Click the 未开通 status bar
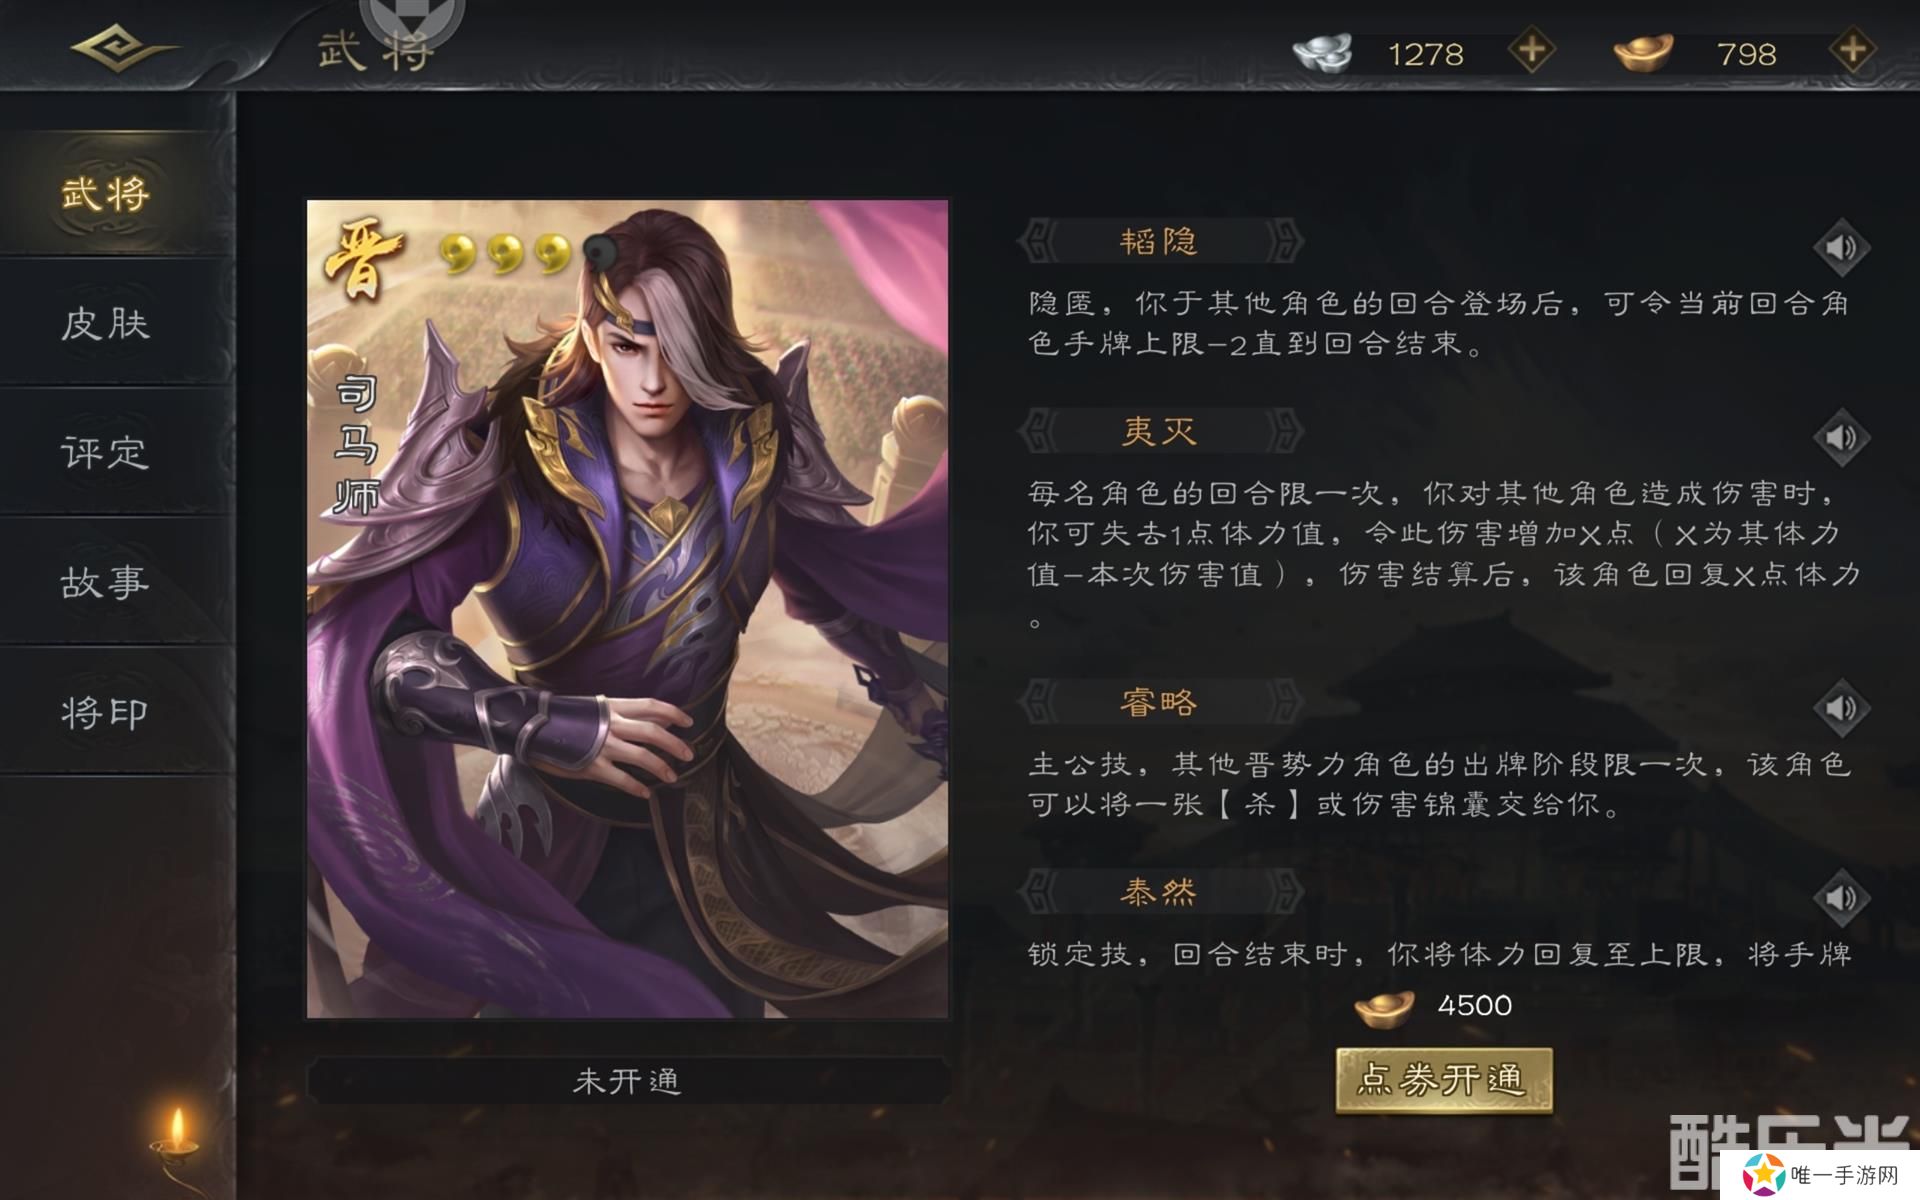Image resolution: width=1920 pixels, height=1200 pixels. [x=627, y=1081]
